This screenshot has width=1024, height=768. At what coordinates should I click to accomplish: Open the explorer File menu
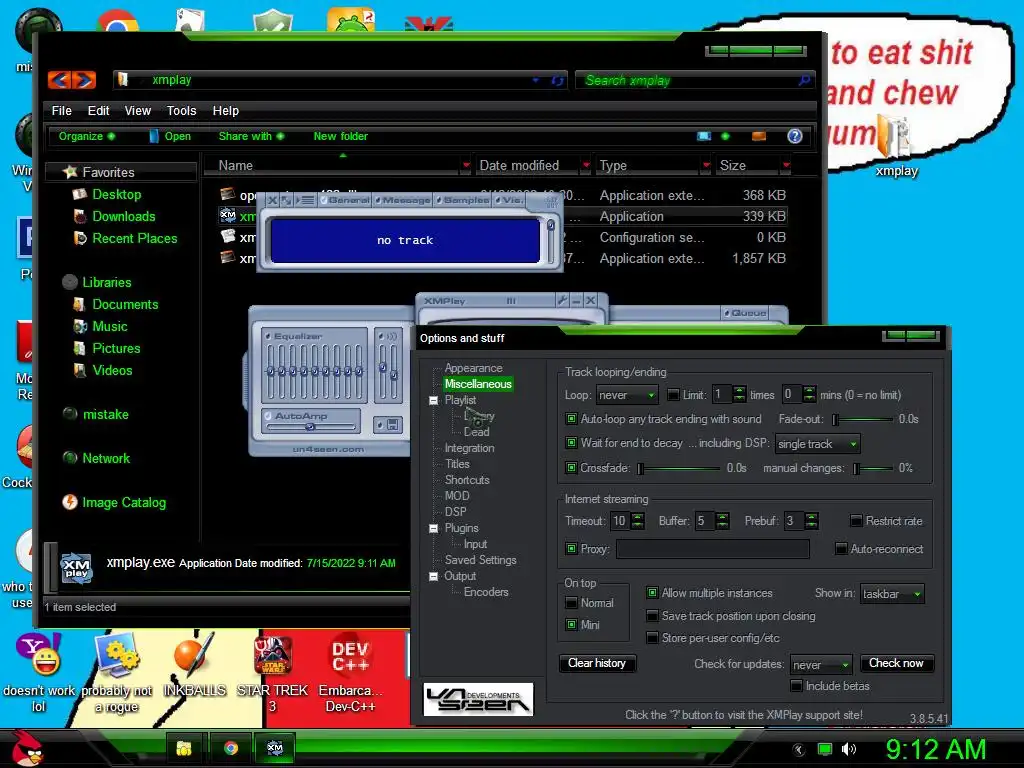click(x=61, y=110)
